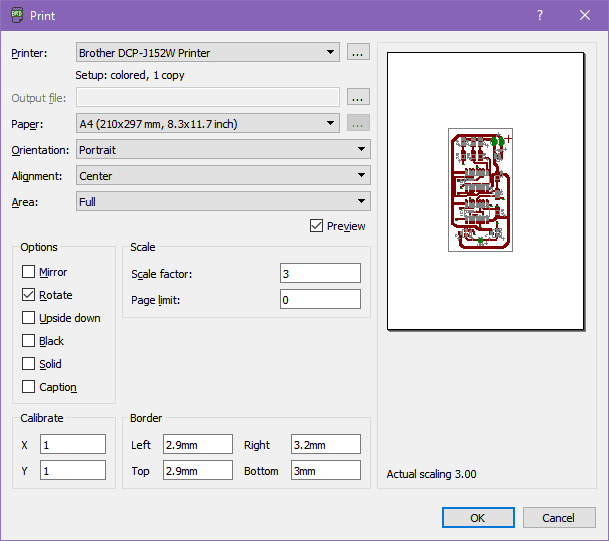Open the Area dropdown
This screenshot has width=609, height=541.
point(223,201)
